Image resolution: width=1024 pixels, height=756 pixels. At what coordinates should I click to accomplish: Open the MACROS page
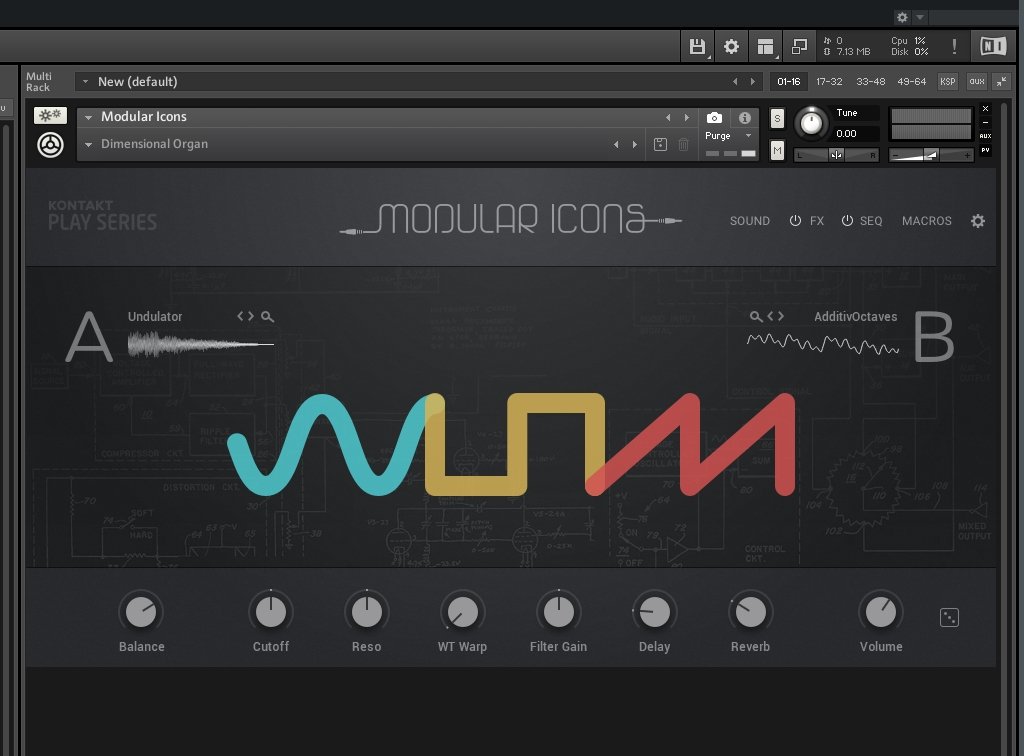[x=926, y=221]
